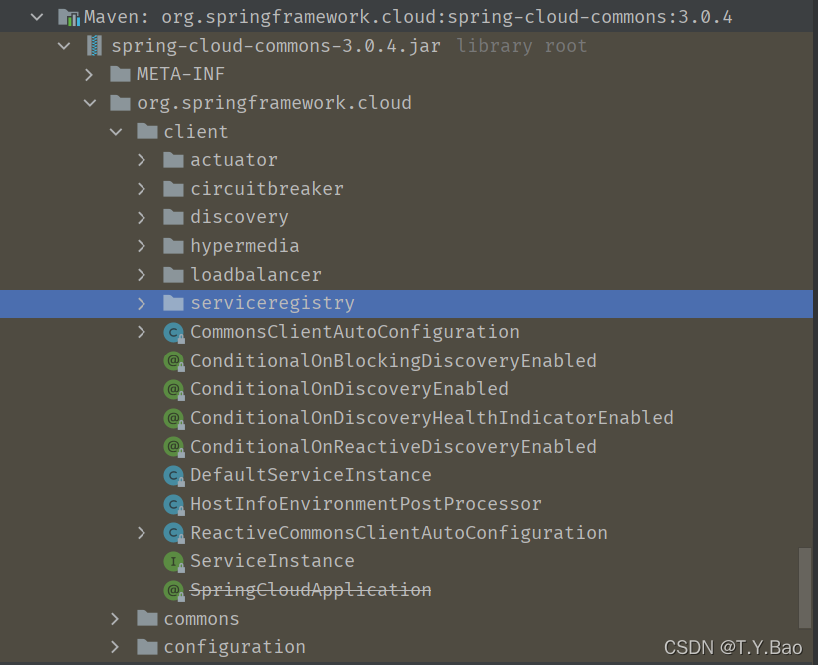Click the class icon of ReactiveCommonsClientAutoConfiguration
Screen dimensions: 818x665
click(x=174, y=533)
